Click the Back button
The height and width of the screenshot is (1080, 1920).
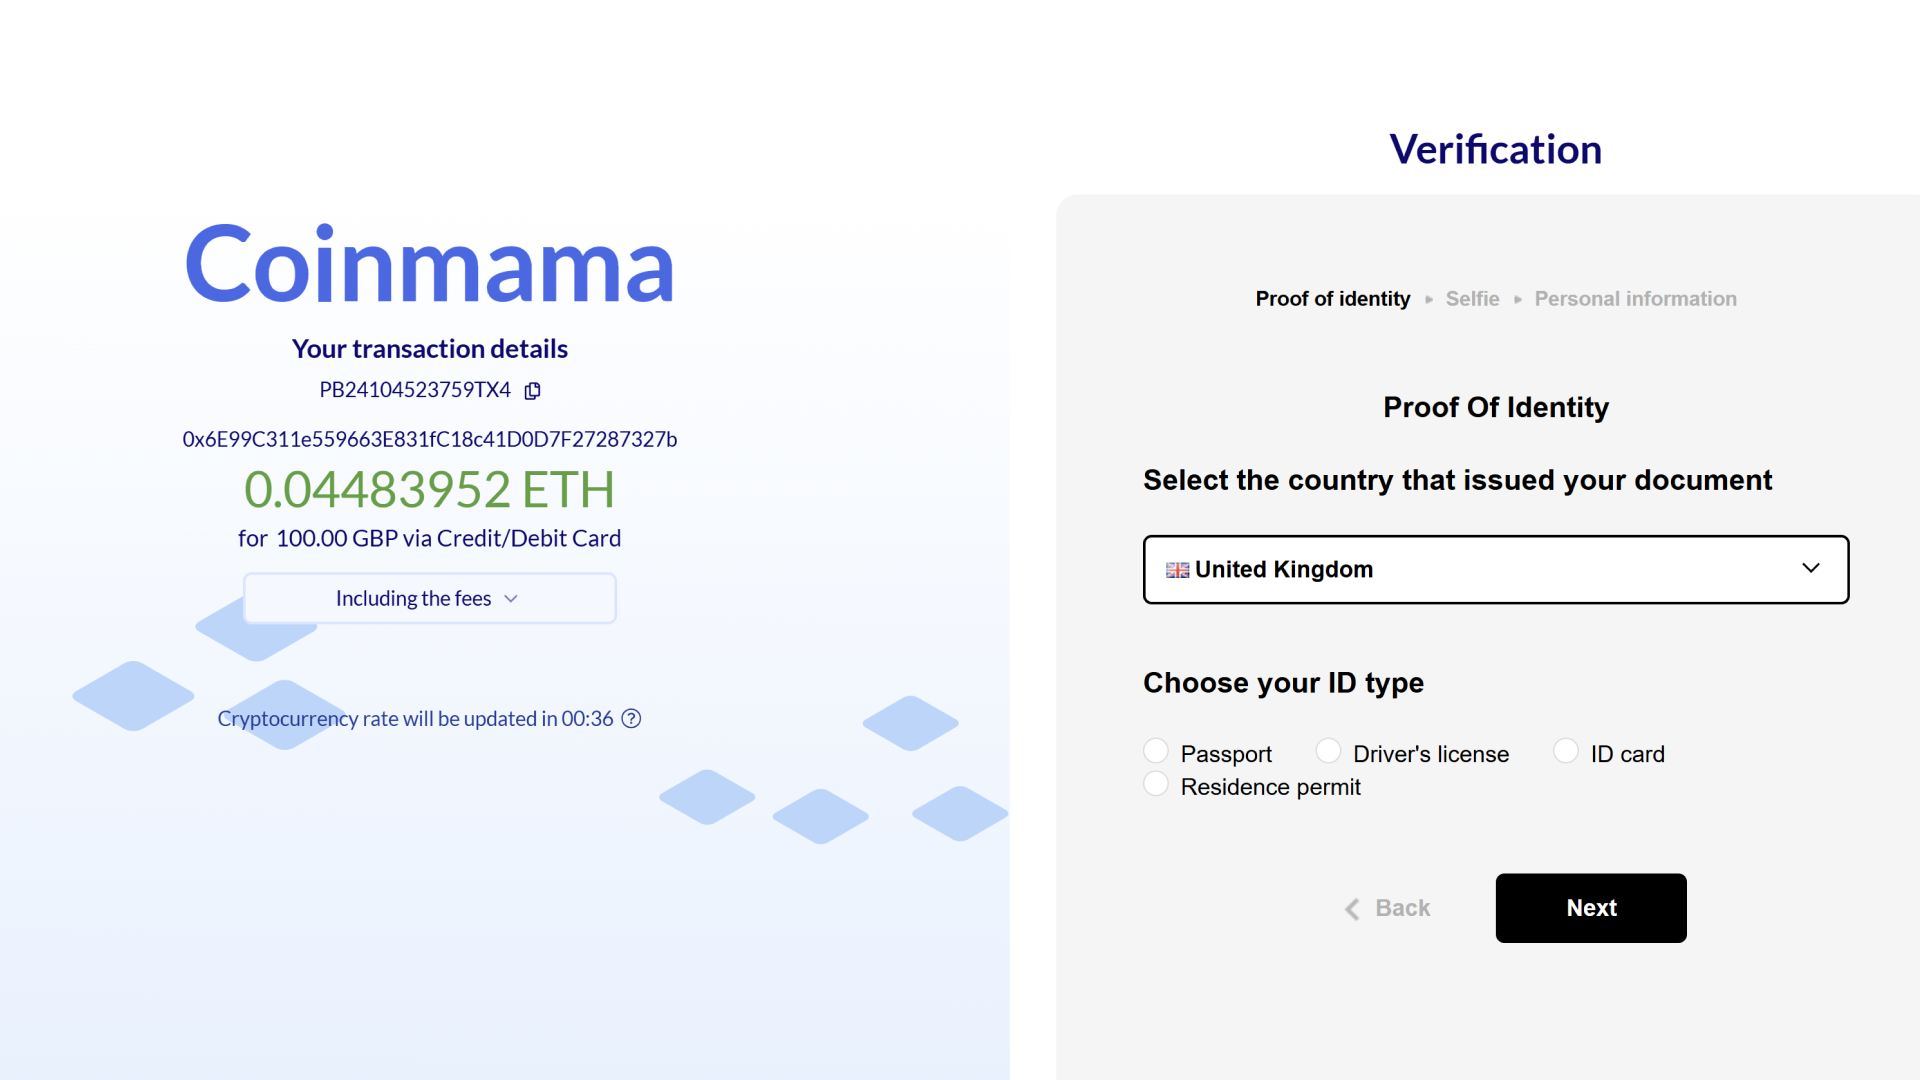coord(1385,907)
